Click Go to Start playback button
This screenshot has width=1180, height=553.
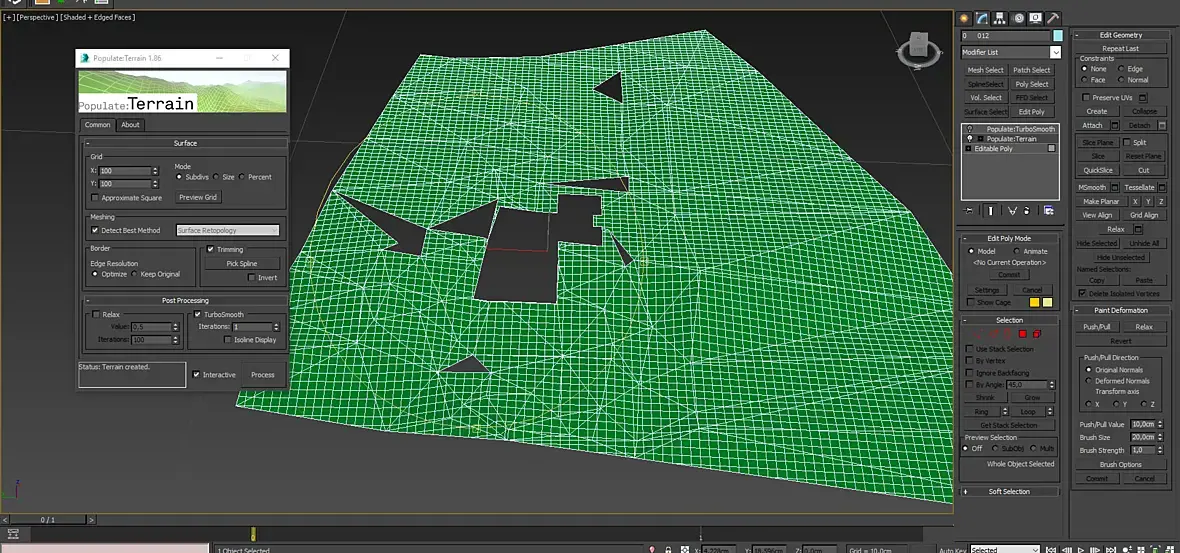(x=1052, y=550)
